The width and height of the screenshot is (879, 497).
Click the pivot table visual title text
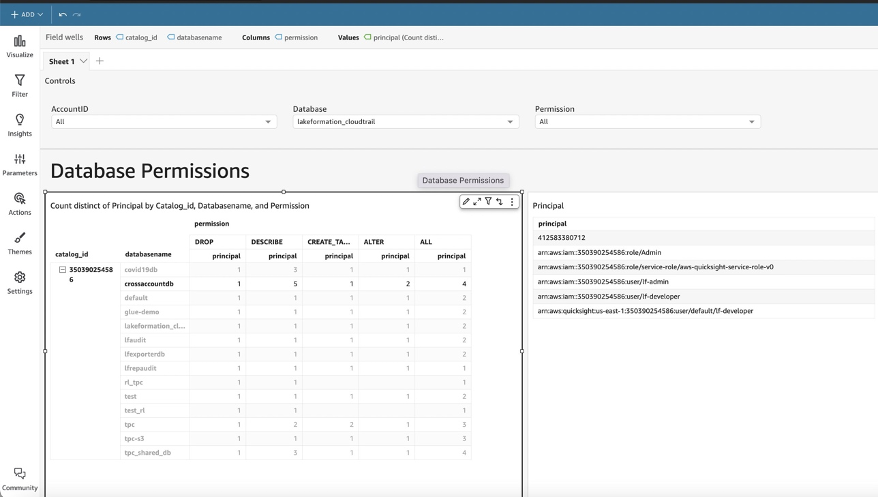[180, 206]
